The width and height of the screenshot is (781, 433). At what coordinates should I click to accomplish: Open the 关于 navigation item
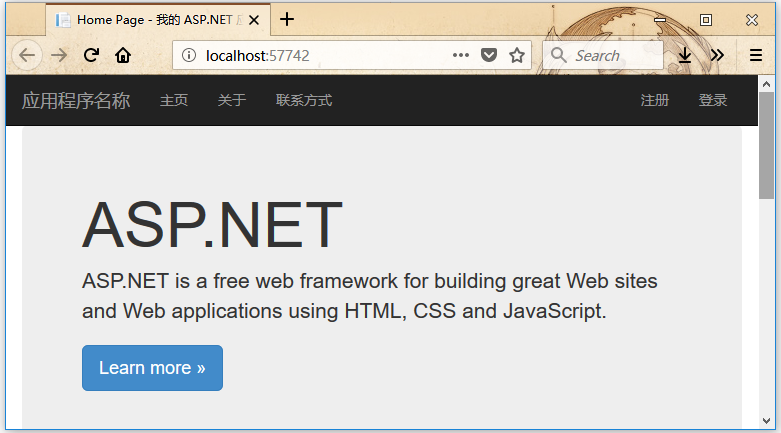232,100
